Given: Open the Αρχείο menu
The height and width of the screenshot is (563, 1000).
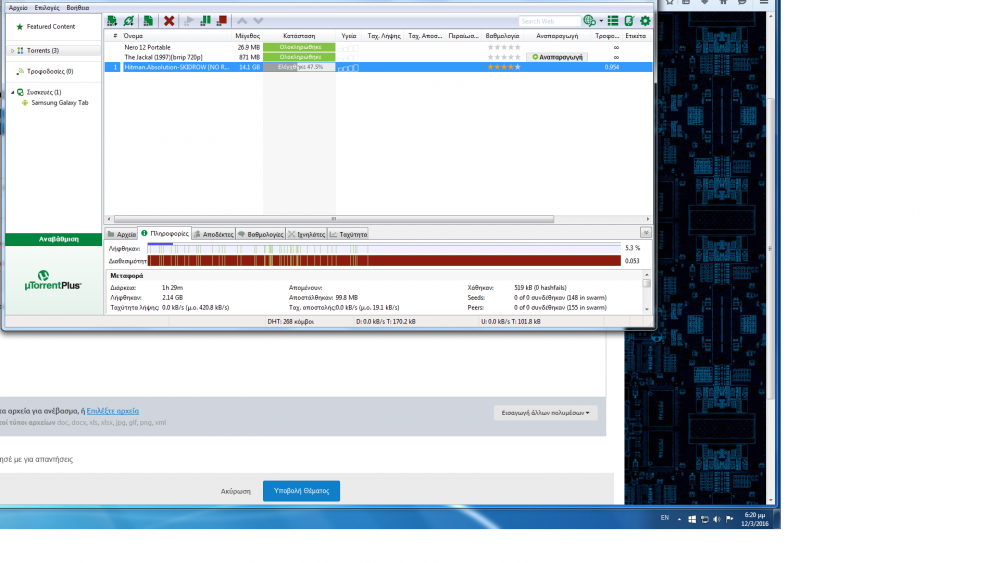Looking at the screenshot, I should pos(18,8).
